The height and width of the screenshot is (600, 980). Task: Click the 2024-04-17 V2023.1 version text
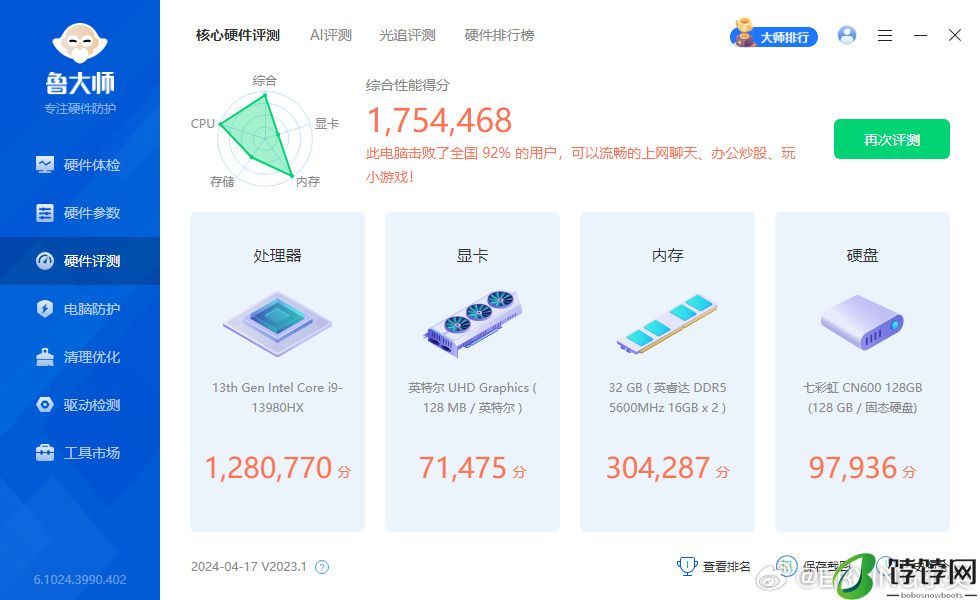coord(249,567)
